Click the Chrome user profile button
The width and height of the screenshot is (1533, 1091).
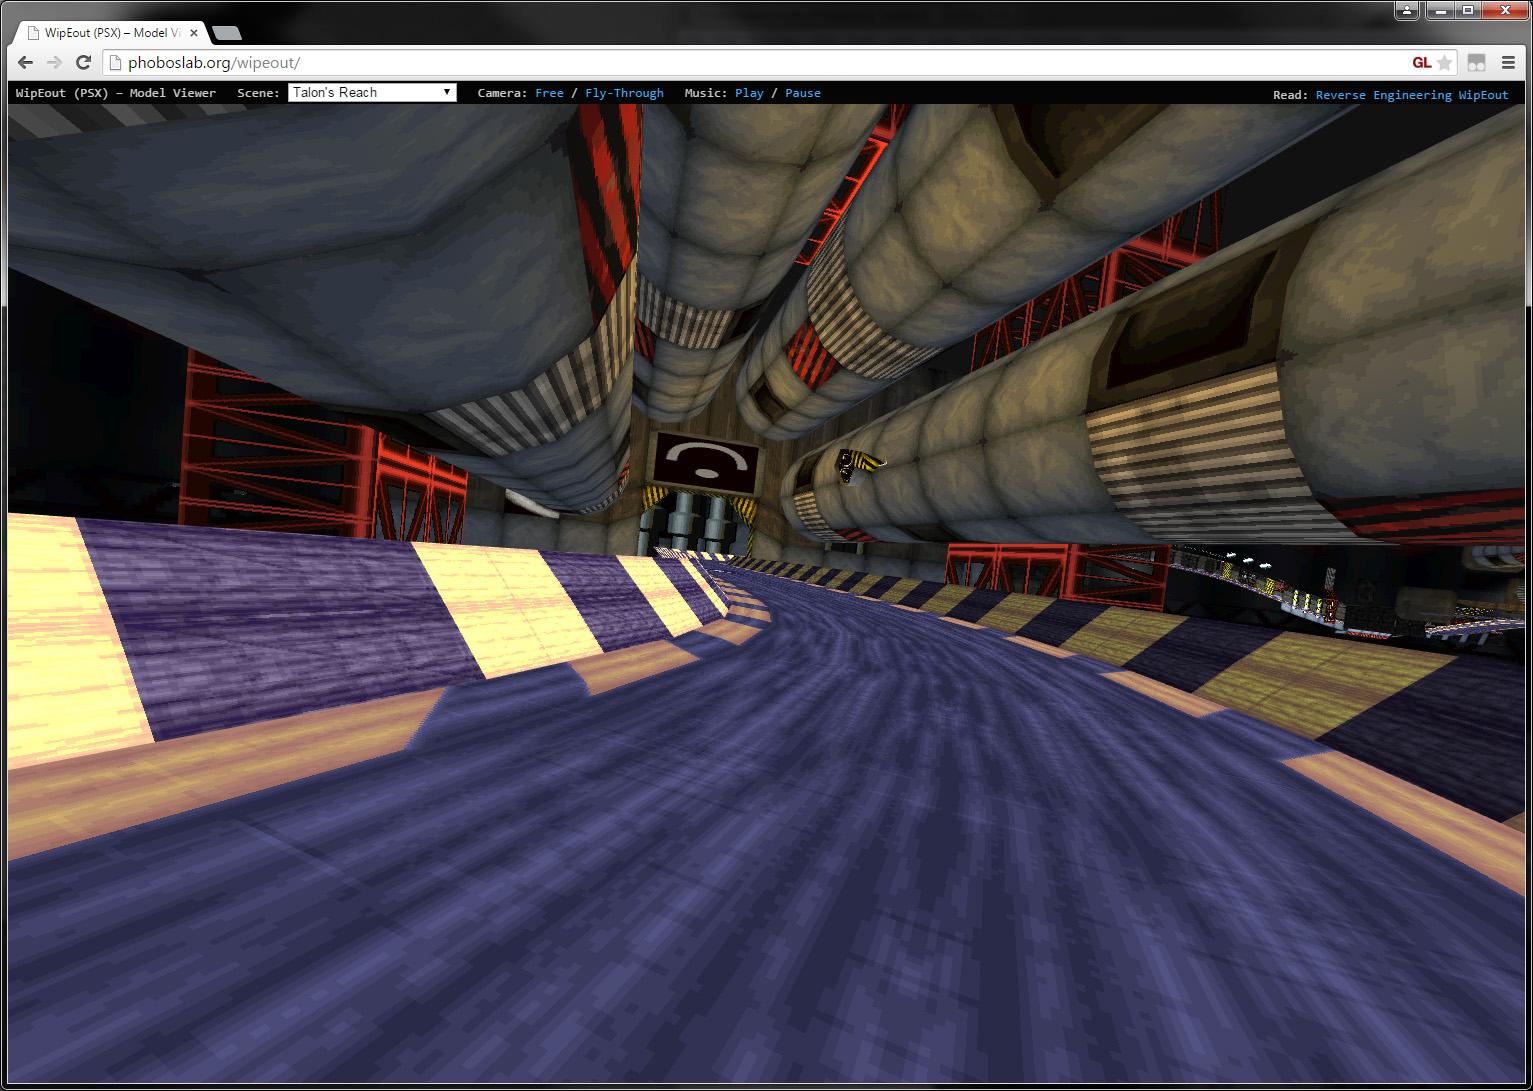pyautogui.click(x=1407, y=10)
